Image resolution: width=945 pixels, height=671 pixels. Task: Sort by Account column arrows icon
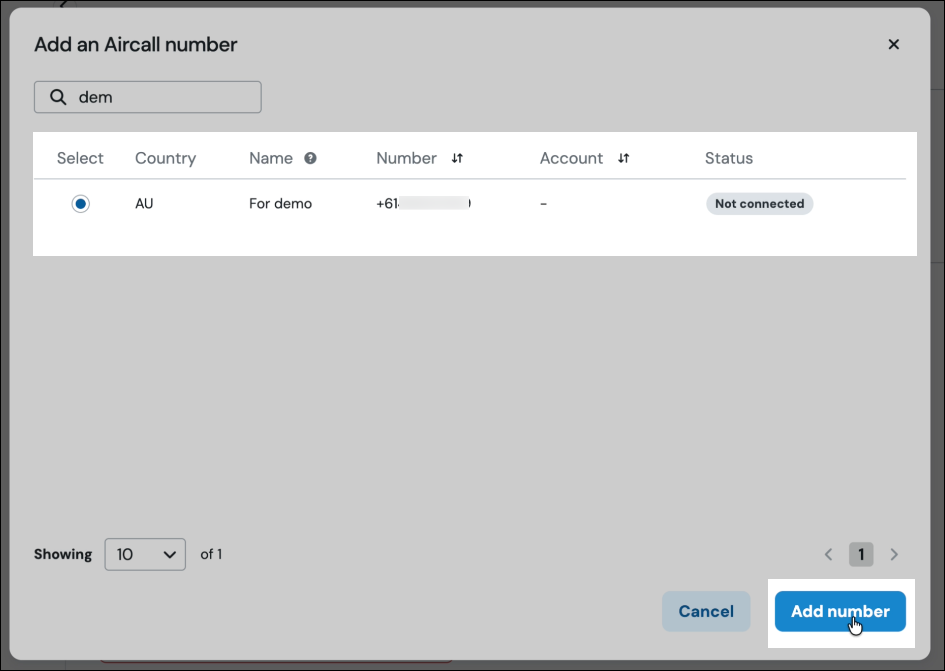pyautogui.click(x=624, y=158)
